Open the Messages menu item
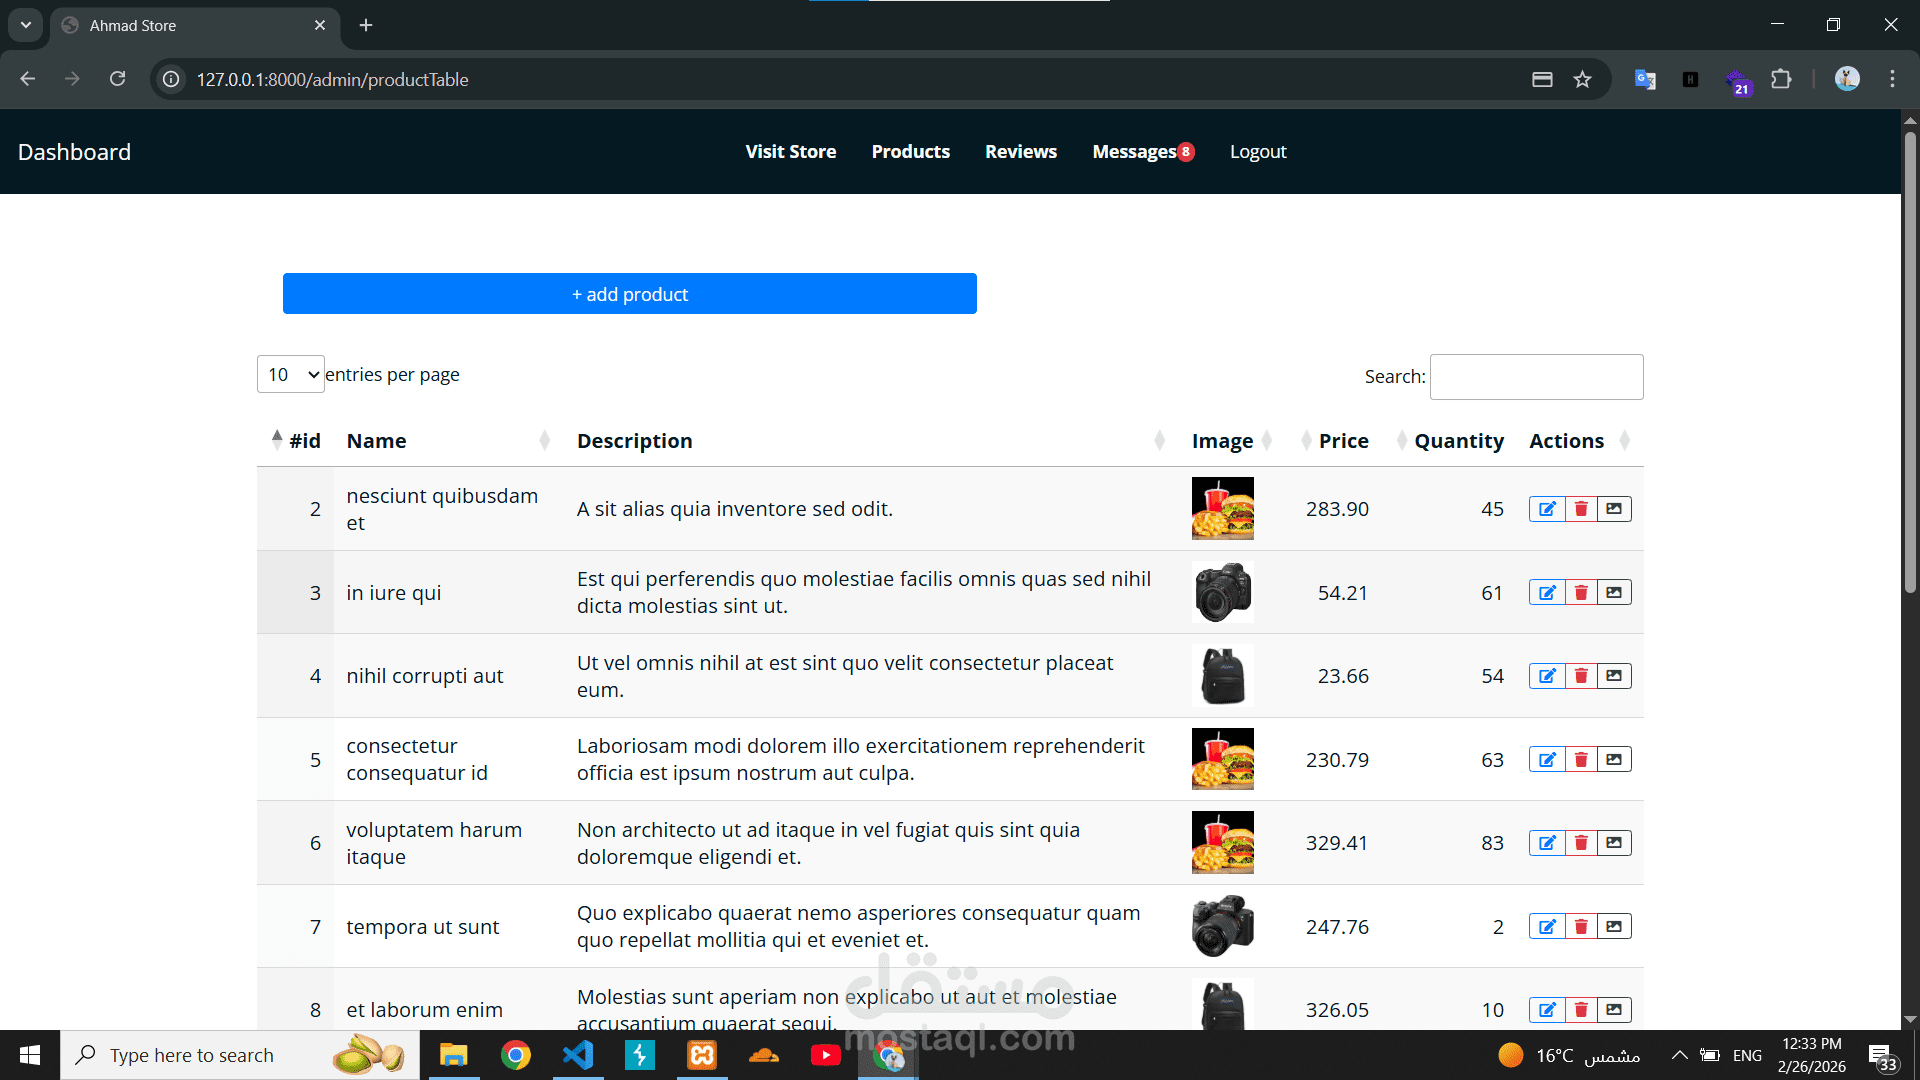The width and height of the screenshot is (1920, 1080). point(1134,152)
